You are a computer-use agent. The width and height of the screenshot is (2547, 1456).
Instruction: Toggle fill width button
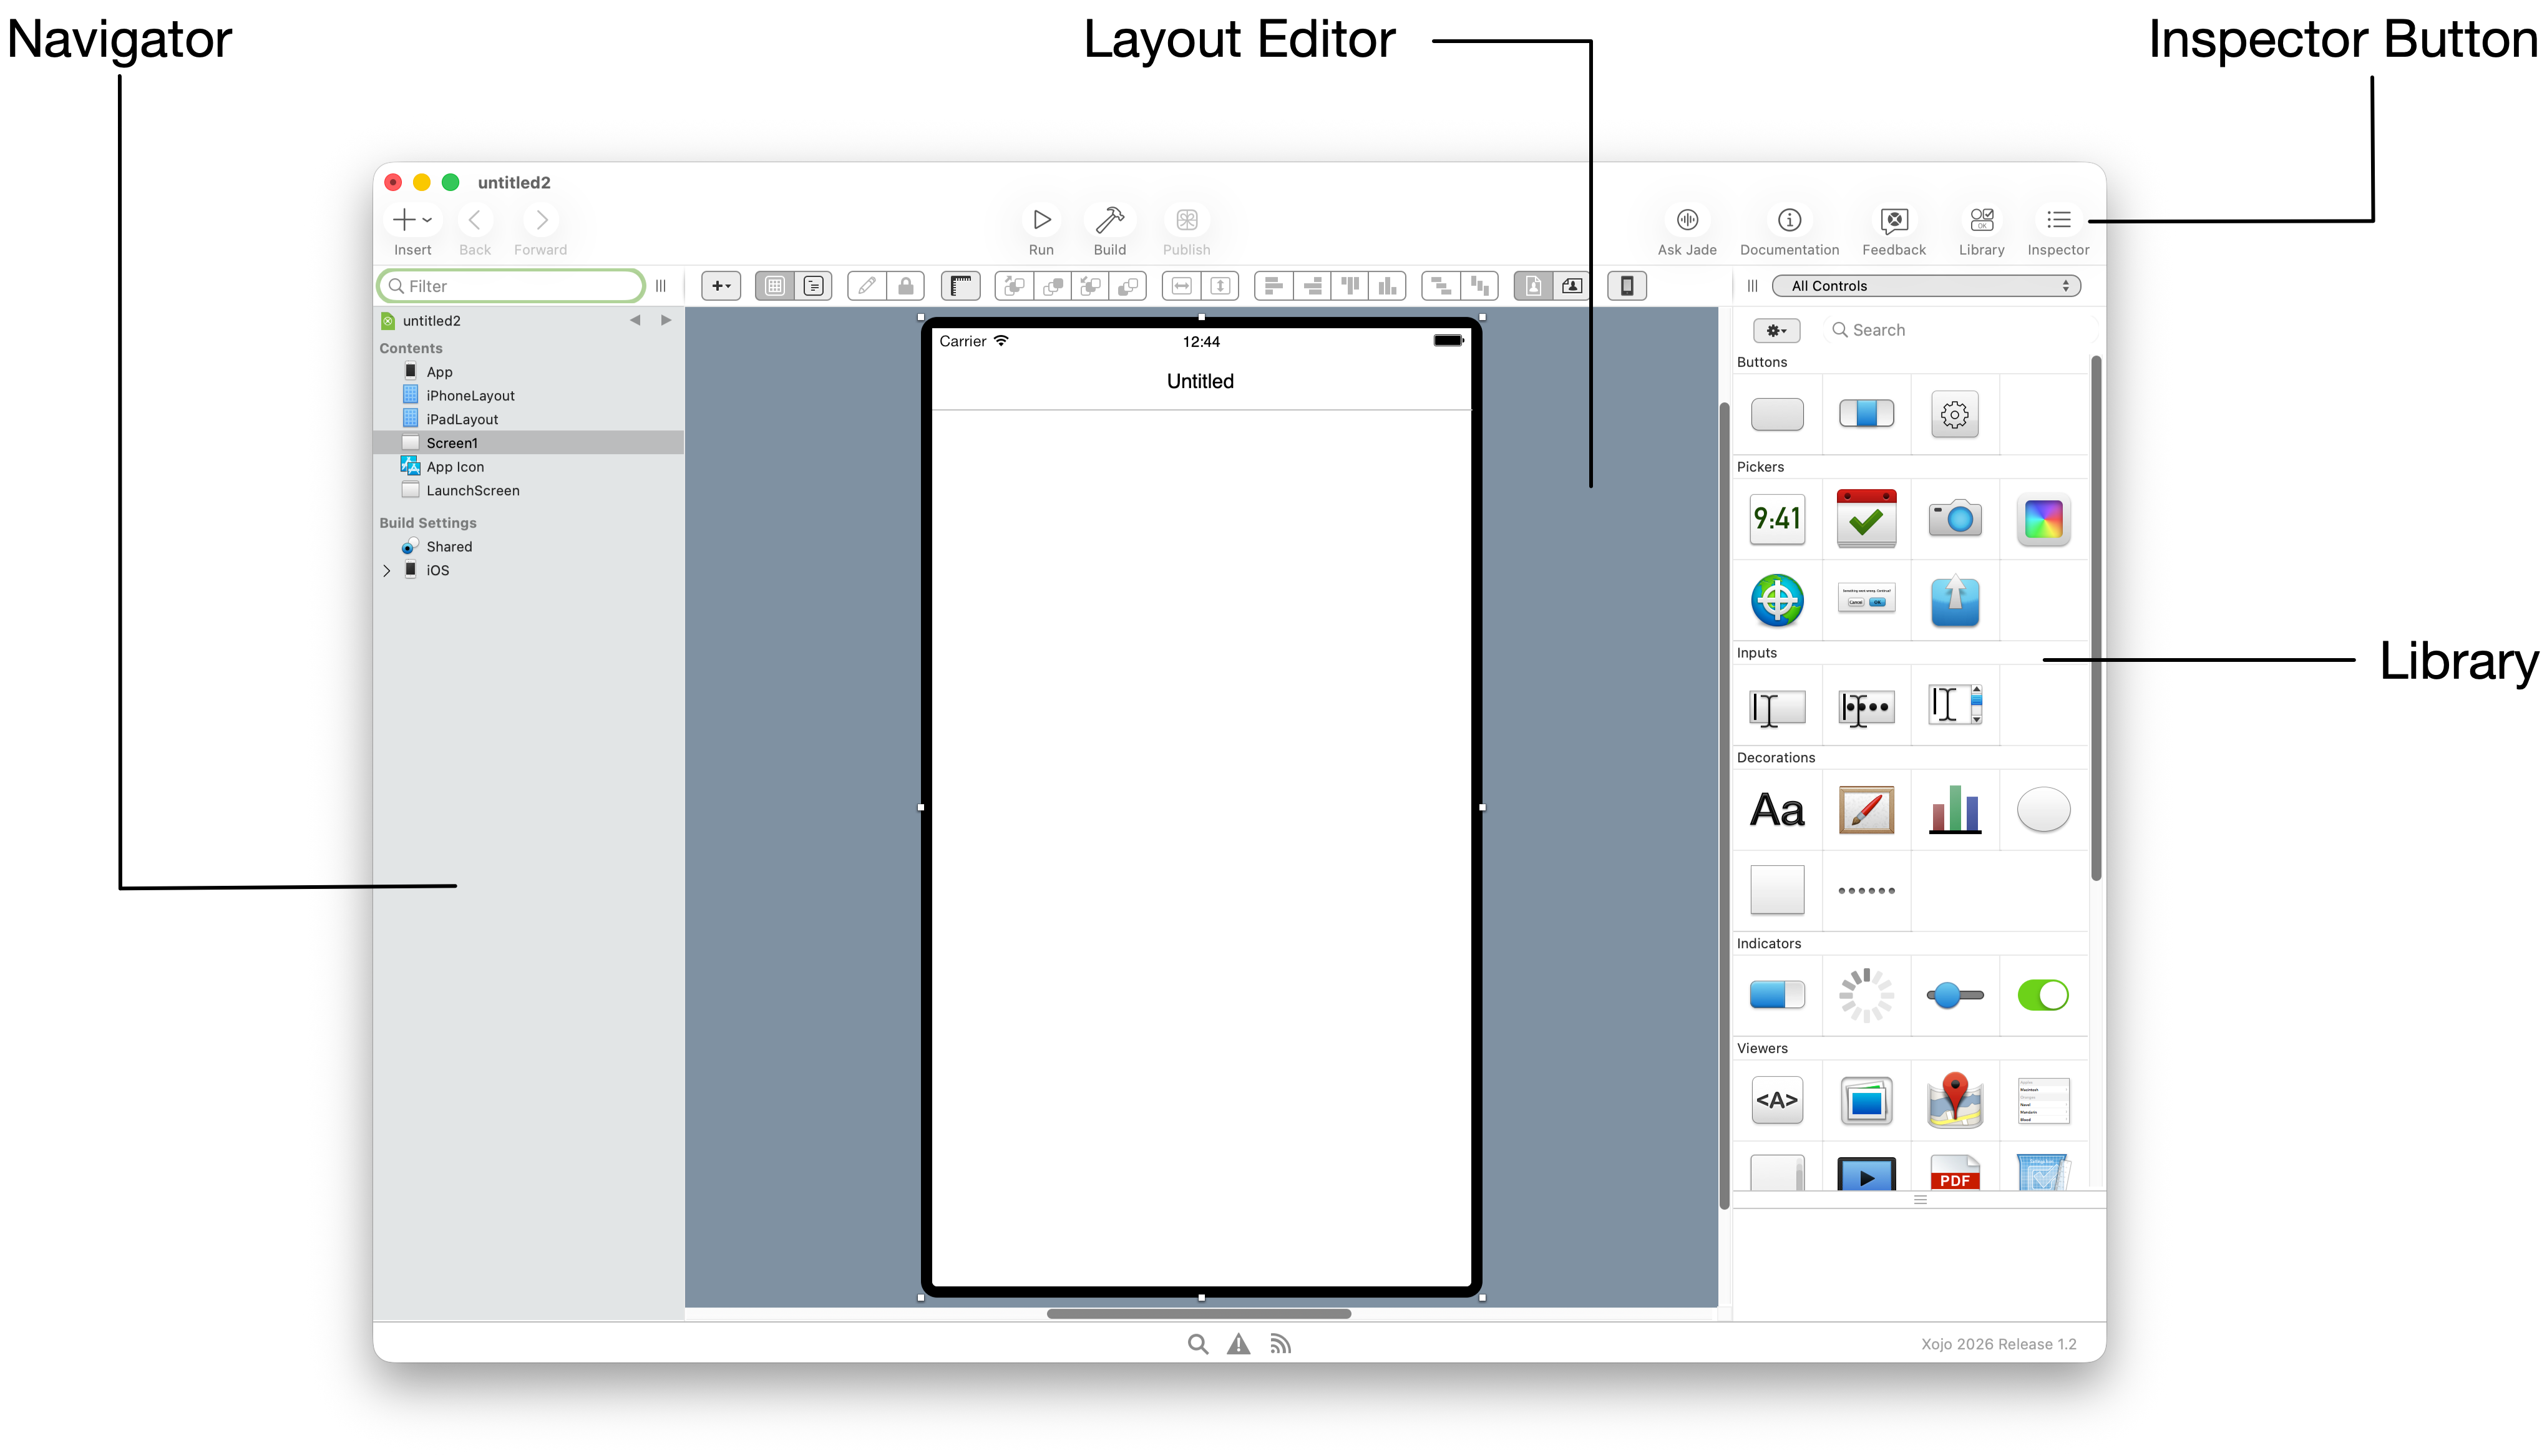click(1181, 286)
